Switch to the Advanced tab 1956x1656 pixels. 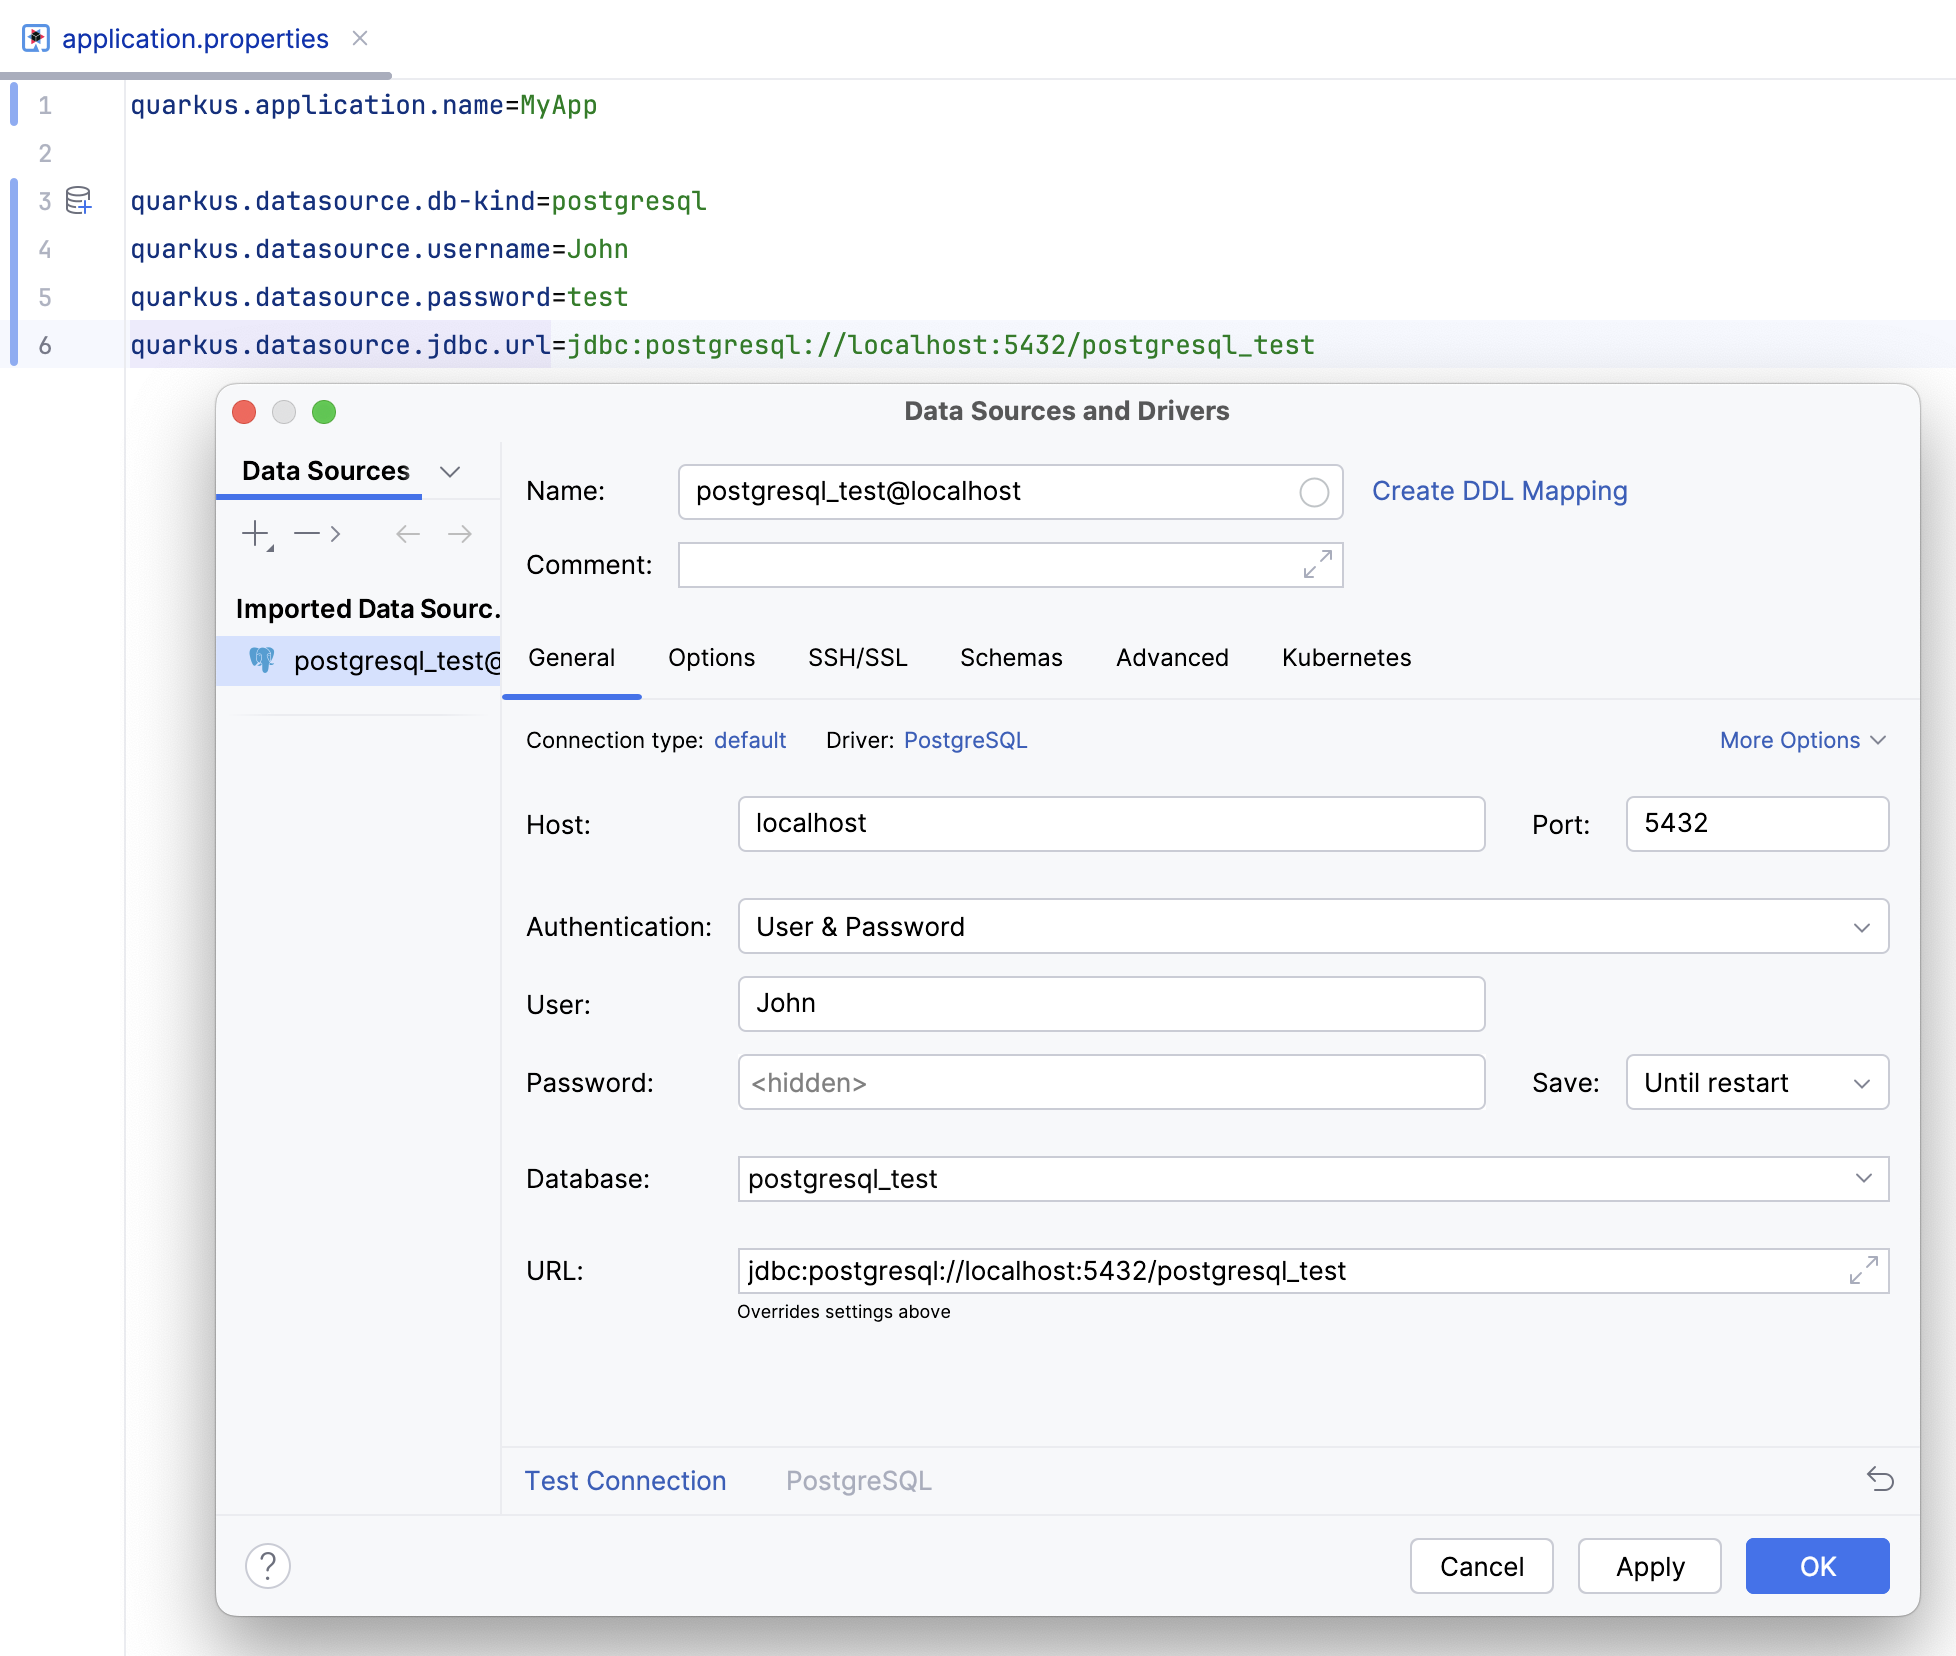1171,657
